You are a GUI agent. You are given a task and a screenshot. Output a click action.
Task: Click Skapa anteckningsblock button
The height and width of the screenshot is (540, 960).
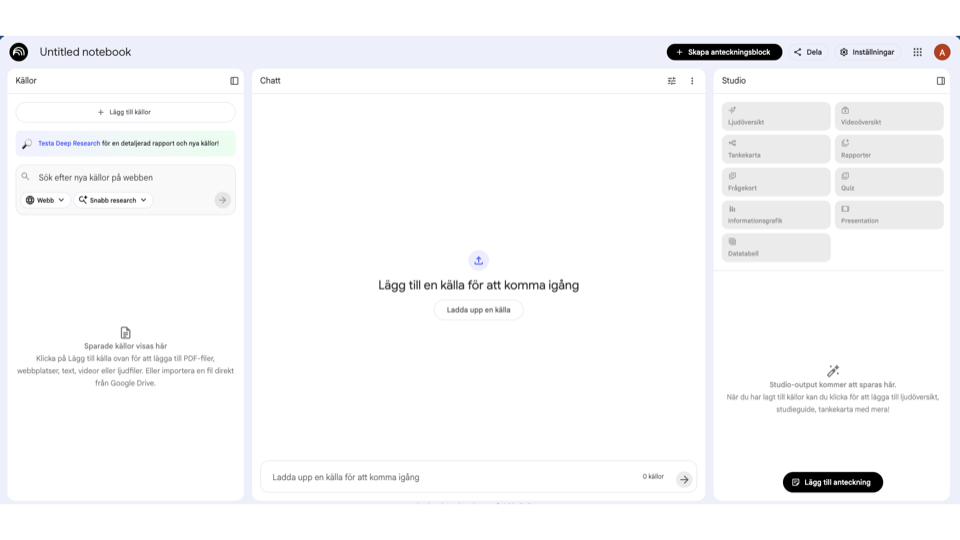click(724, 52)
